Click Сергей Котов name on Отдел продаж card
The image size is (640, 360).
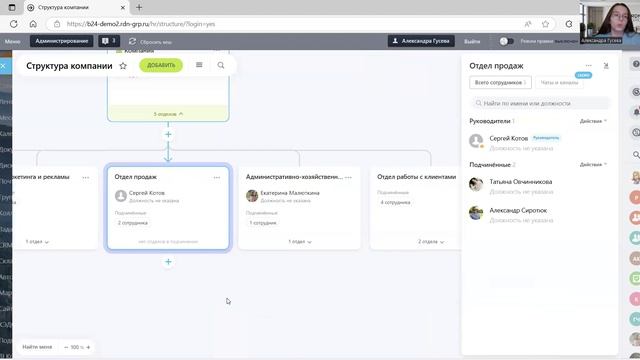coord(147,193)
